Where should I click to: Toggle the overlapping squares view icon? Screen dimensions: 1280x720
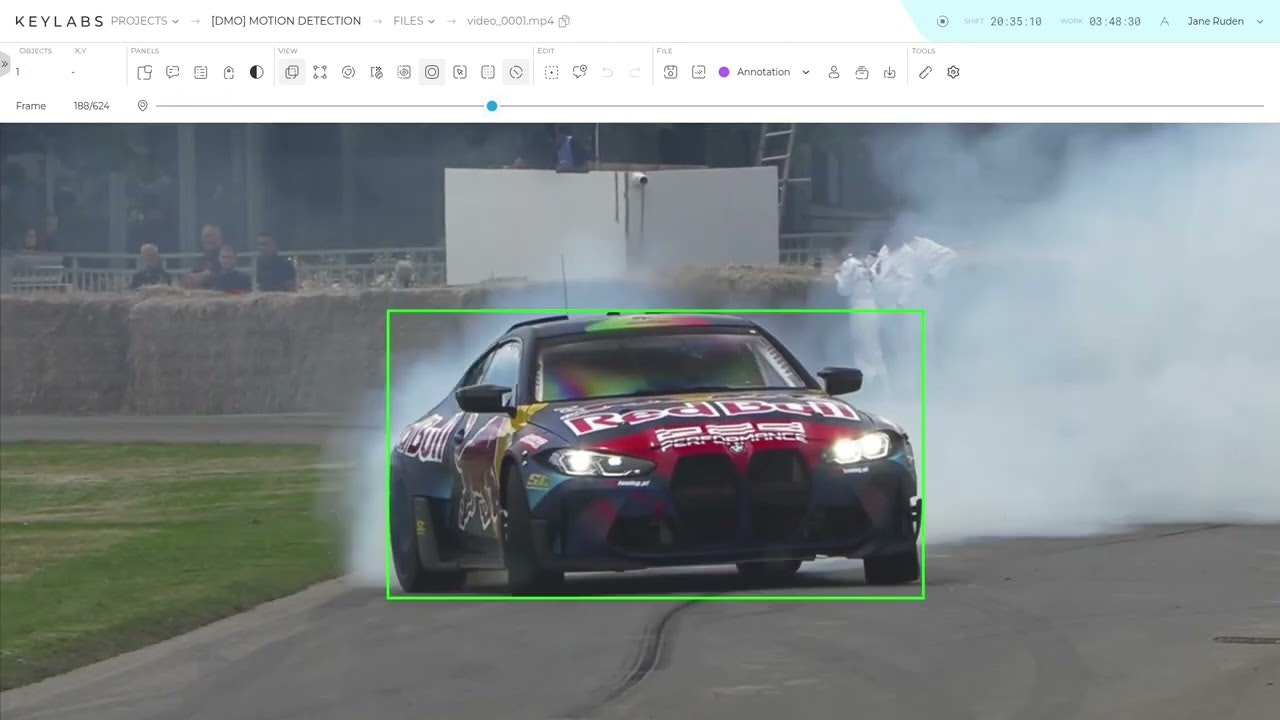[x=292, y=72]
